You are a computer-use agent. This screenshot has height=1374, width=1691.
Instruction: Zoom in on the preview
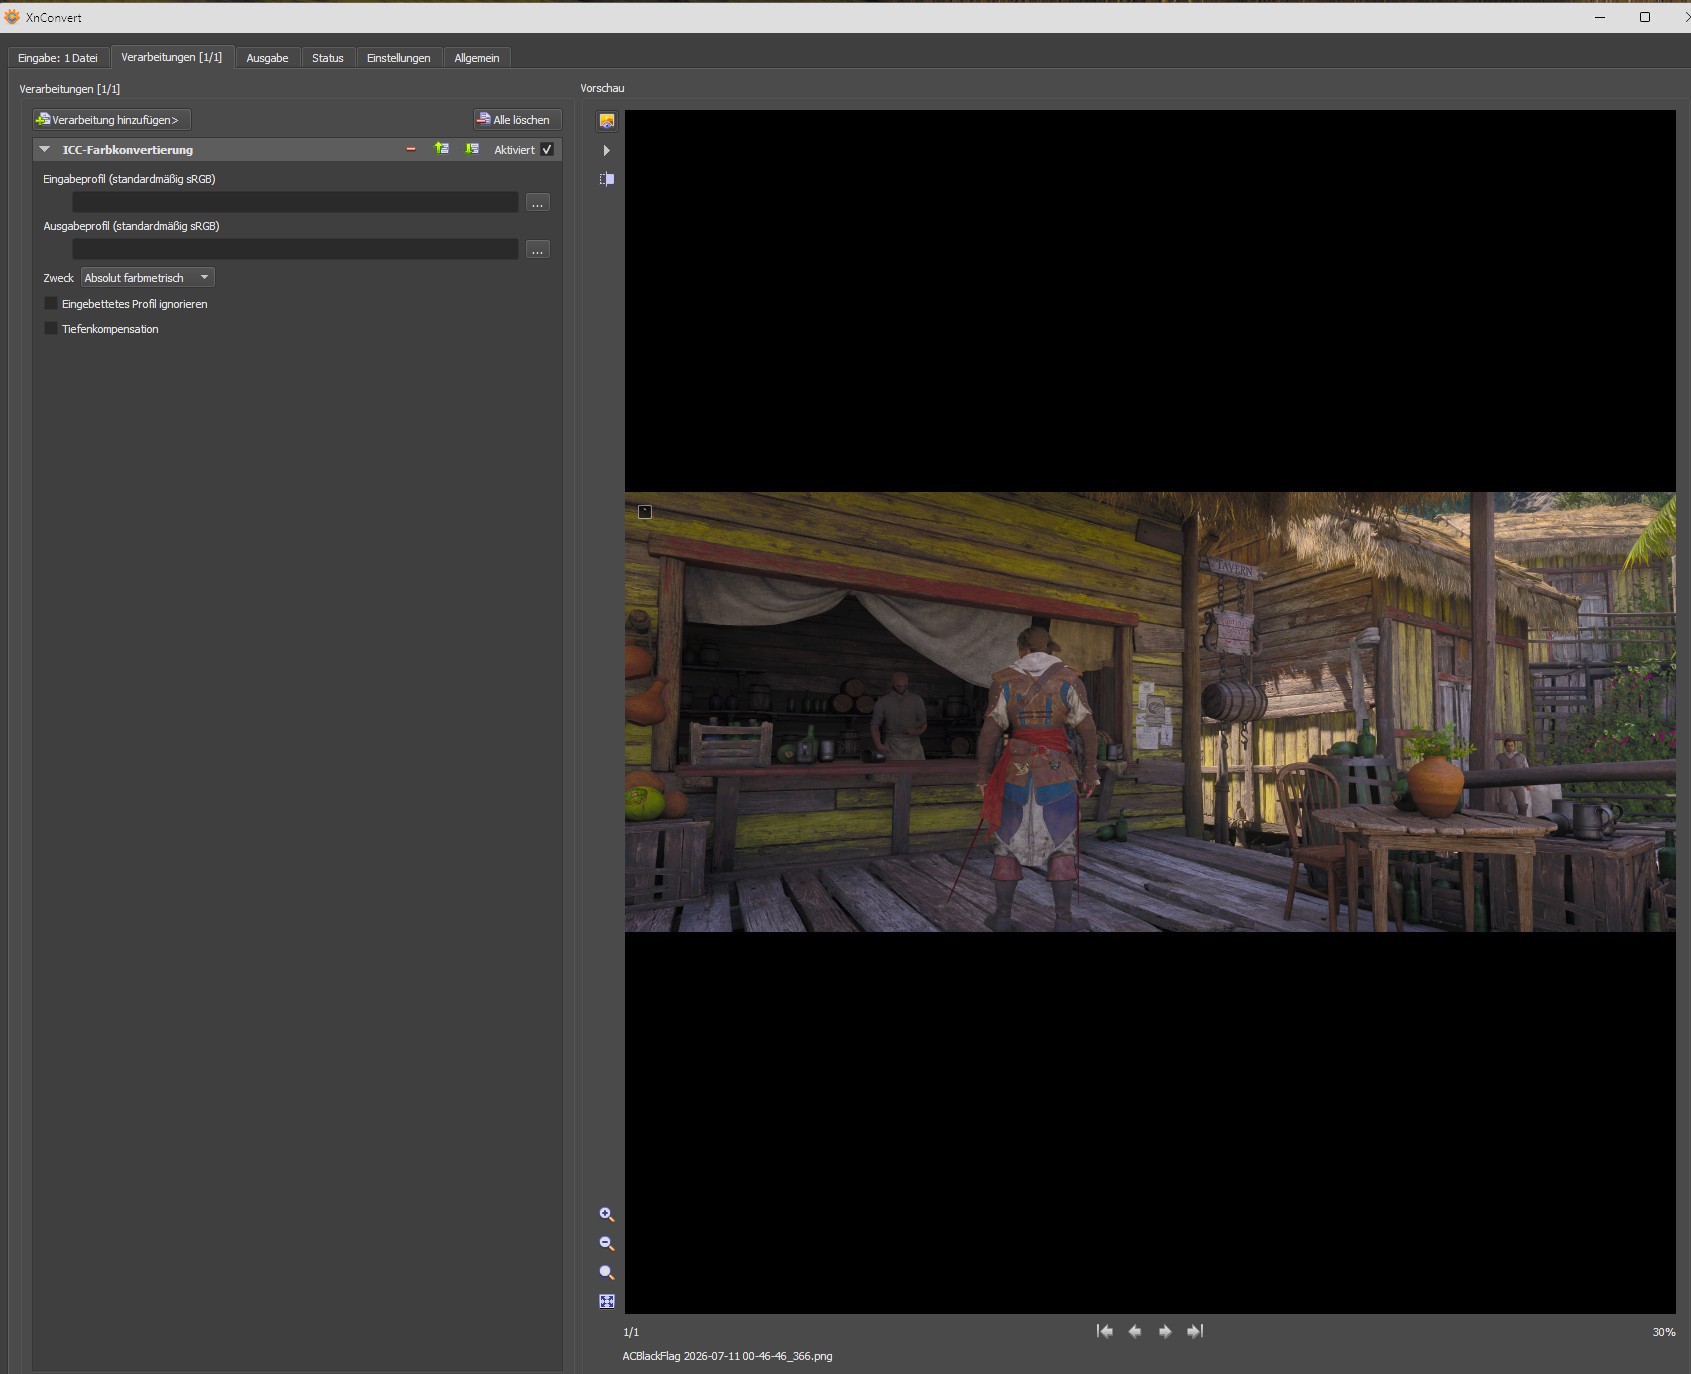[x=607, y=1215]
